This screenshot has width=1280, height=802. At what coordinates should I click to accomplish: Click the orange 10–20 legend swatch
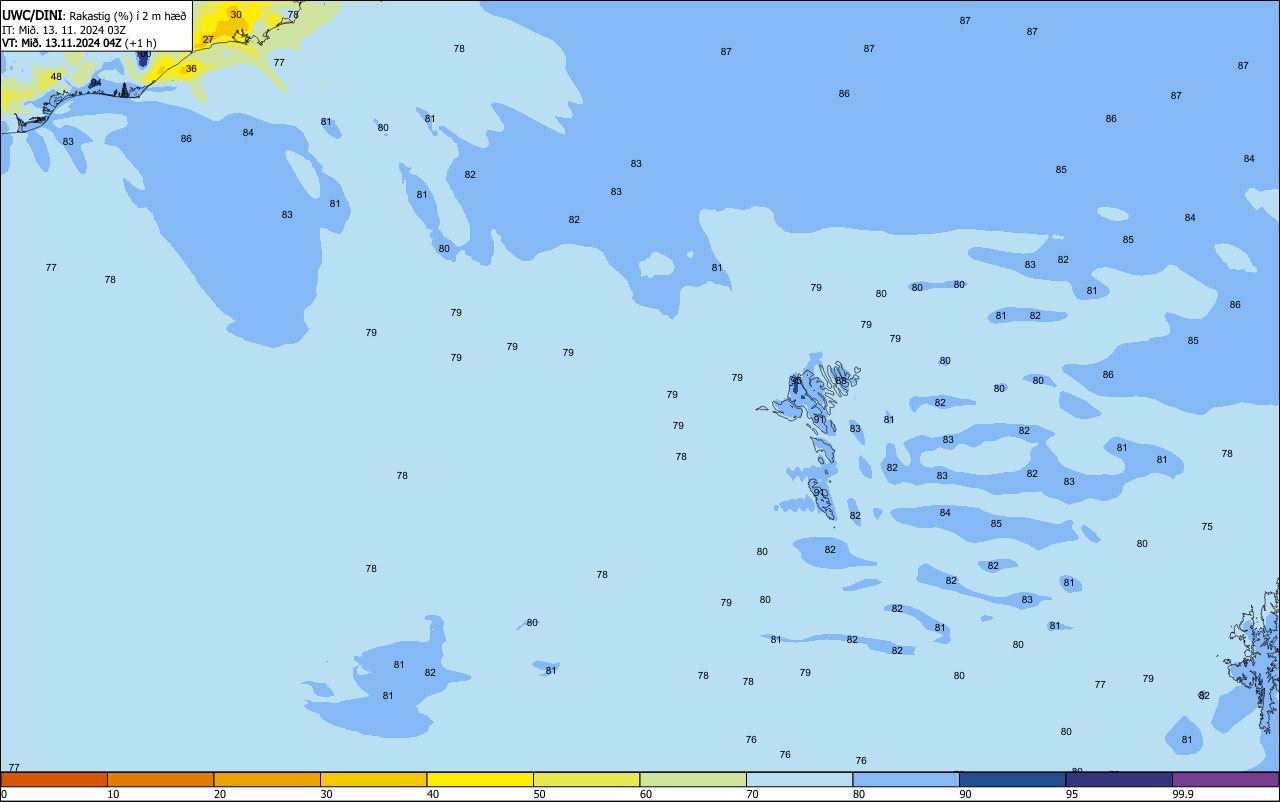click(x=160, y=779)
